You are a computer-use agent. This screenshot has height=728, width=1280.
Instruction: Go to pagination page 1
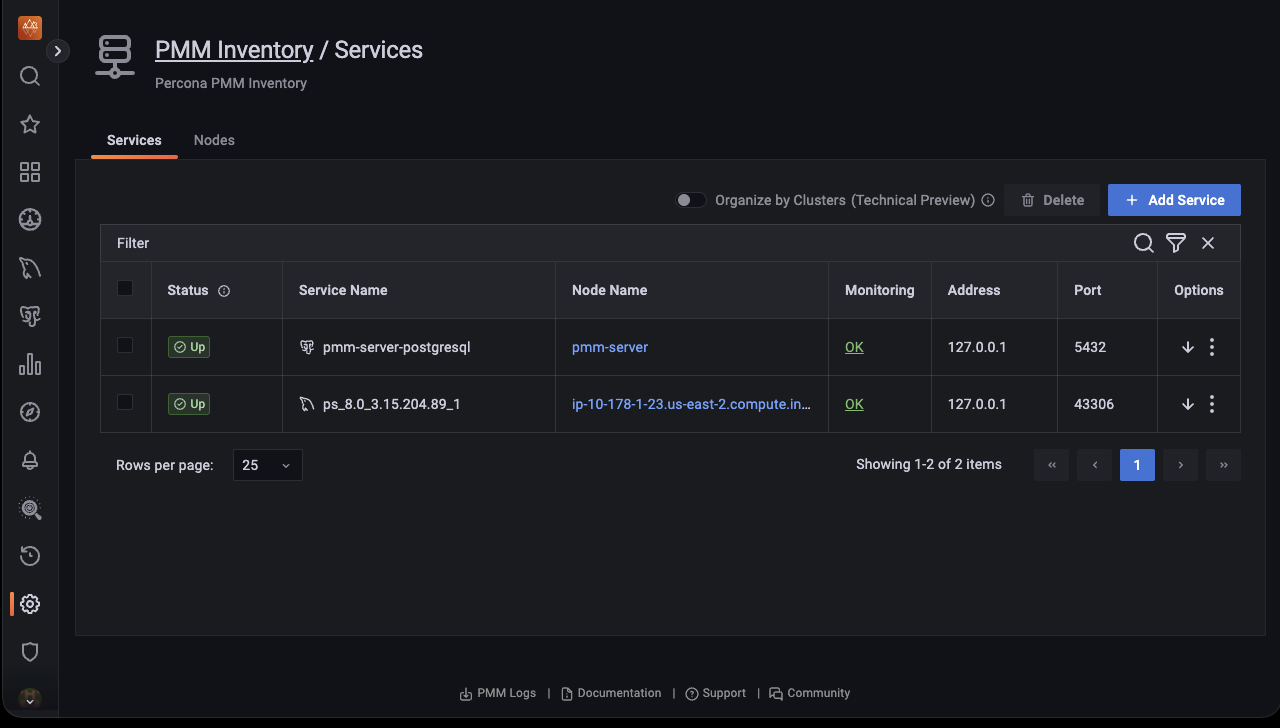pyautogui.click(x=1137, y=465)
